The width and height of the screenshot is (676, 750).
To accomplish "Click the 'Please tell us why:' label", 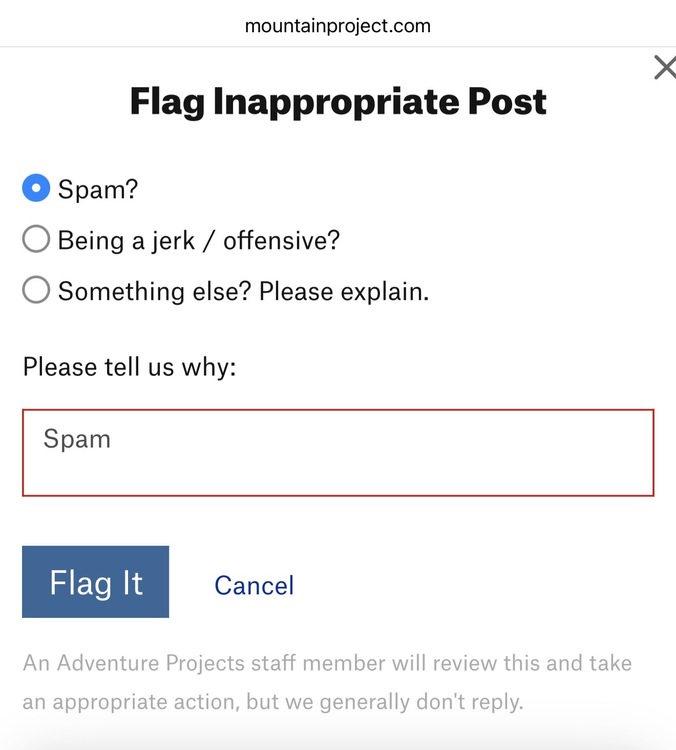I will click(129, 366).
